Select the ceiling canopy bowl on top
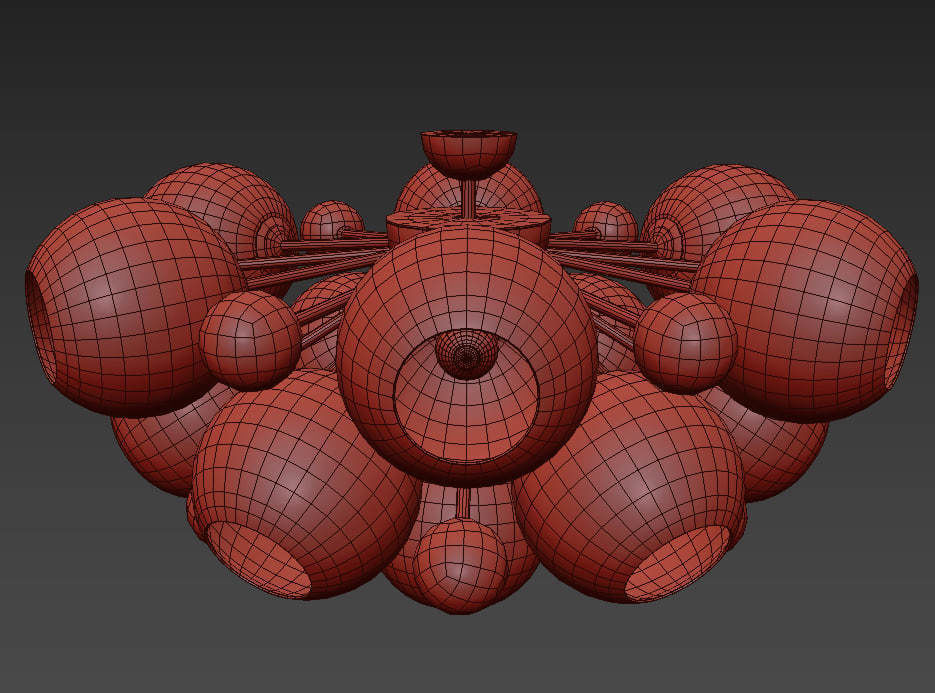 [x=469, y=153]
